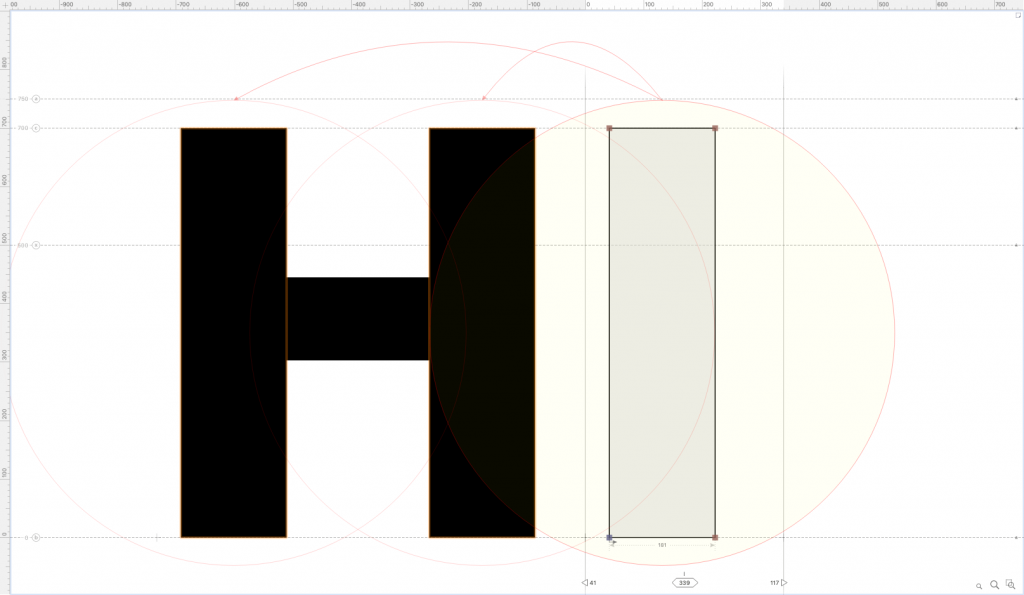This screenshot has width=1024, height=595.
Task: Click the right stem of the black H glyph
Action: (482, 332)
